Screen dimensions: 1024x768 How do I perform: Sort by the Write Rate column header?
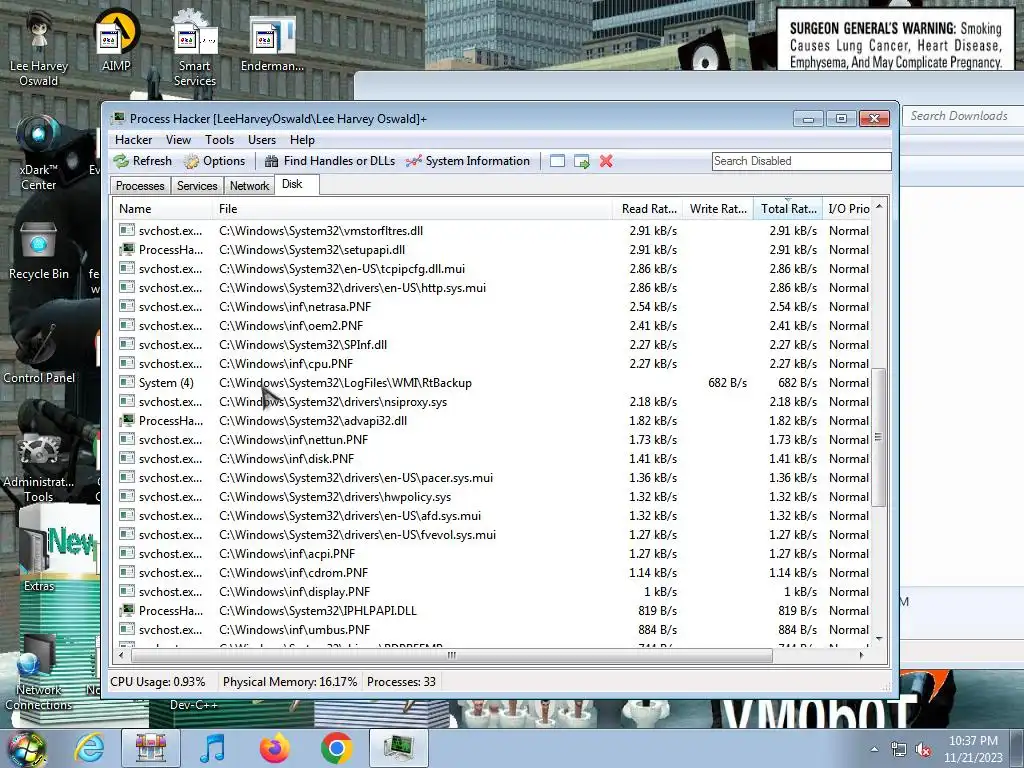click(718, 209)
